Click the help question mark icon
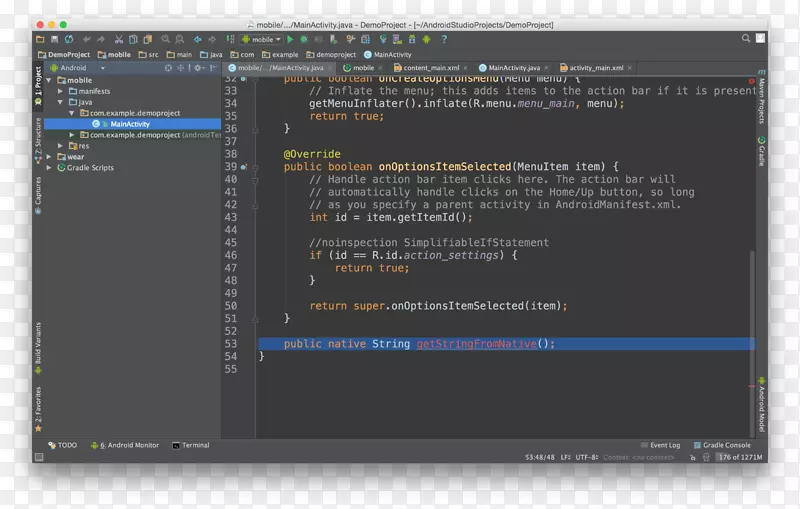 [444, 40]
